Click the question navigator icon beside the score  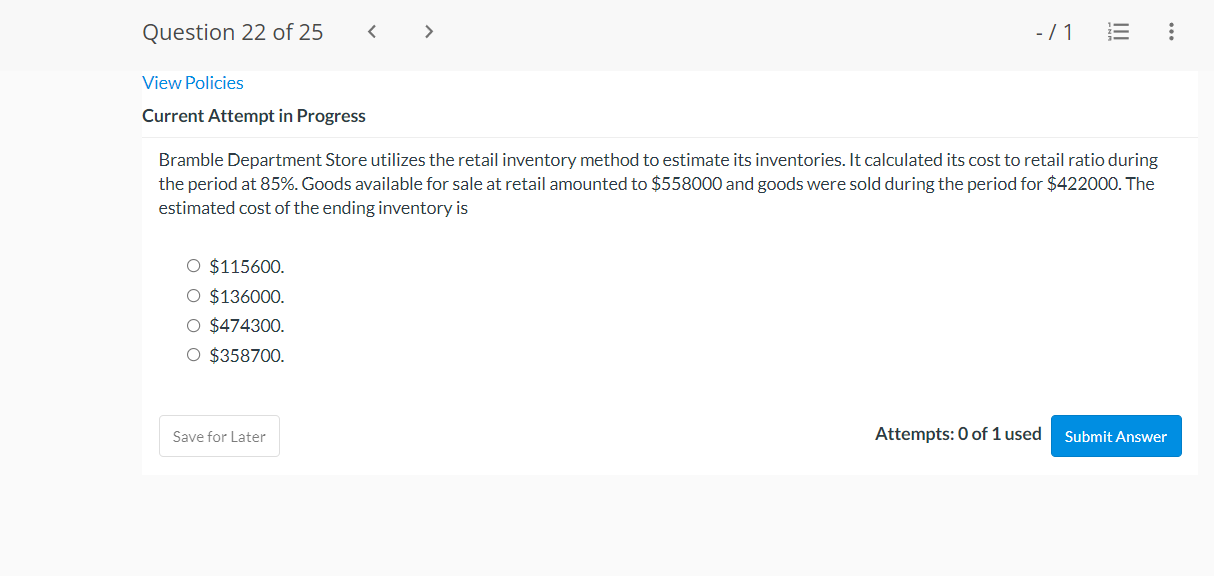1118,31
